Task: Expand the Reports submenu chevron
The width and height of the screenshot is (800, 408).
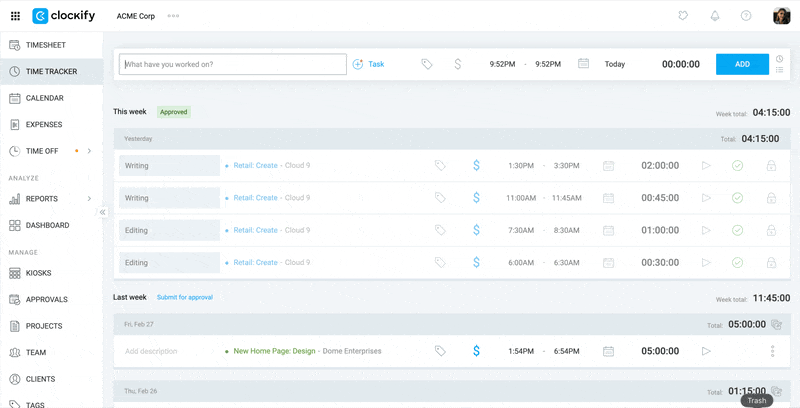Action: pyautogui.click(x=90, y=199)
